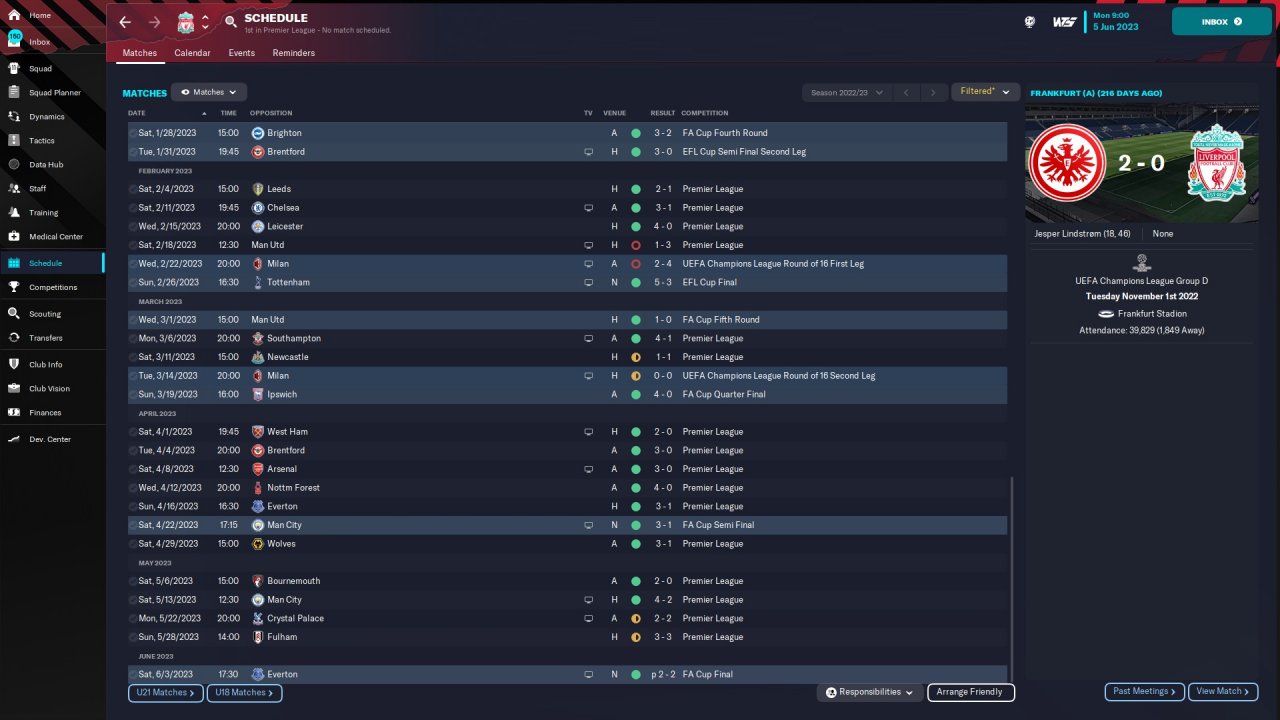Select Schedule in the sidebar
Screen dimensions: 1280x720
click(x=53, y=263)
